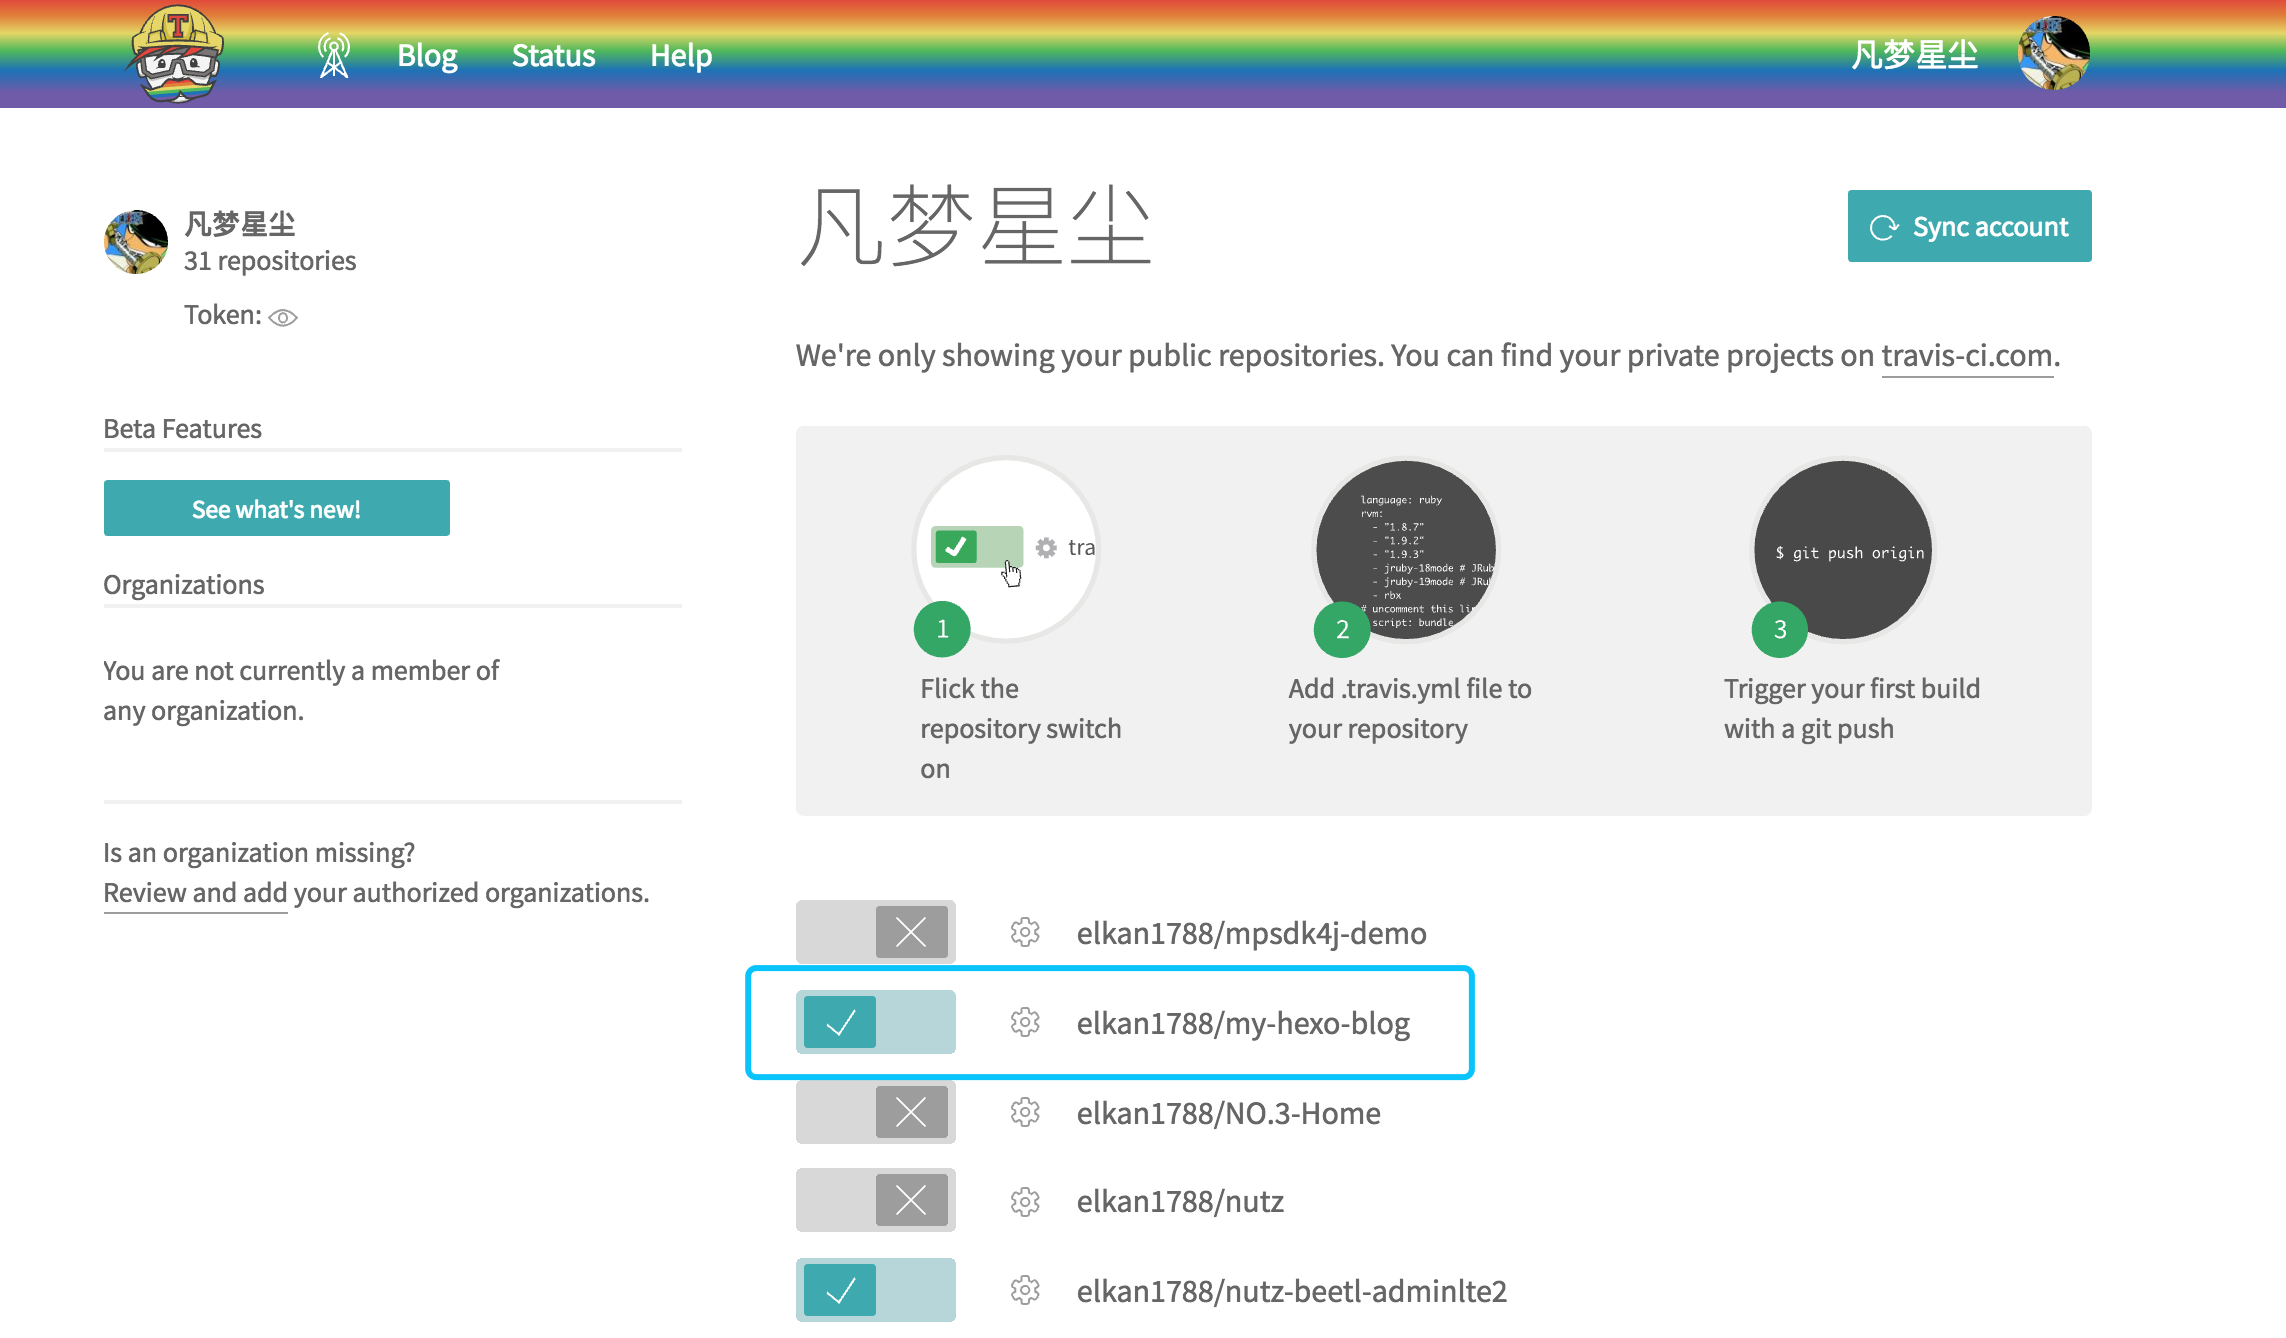Reveal the API token with eye icon
The height and width of the screenshot is (1338, 2286).
283,318
